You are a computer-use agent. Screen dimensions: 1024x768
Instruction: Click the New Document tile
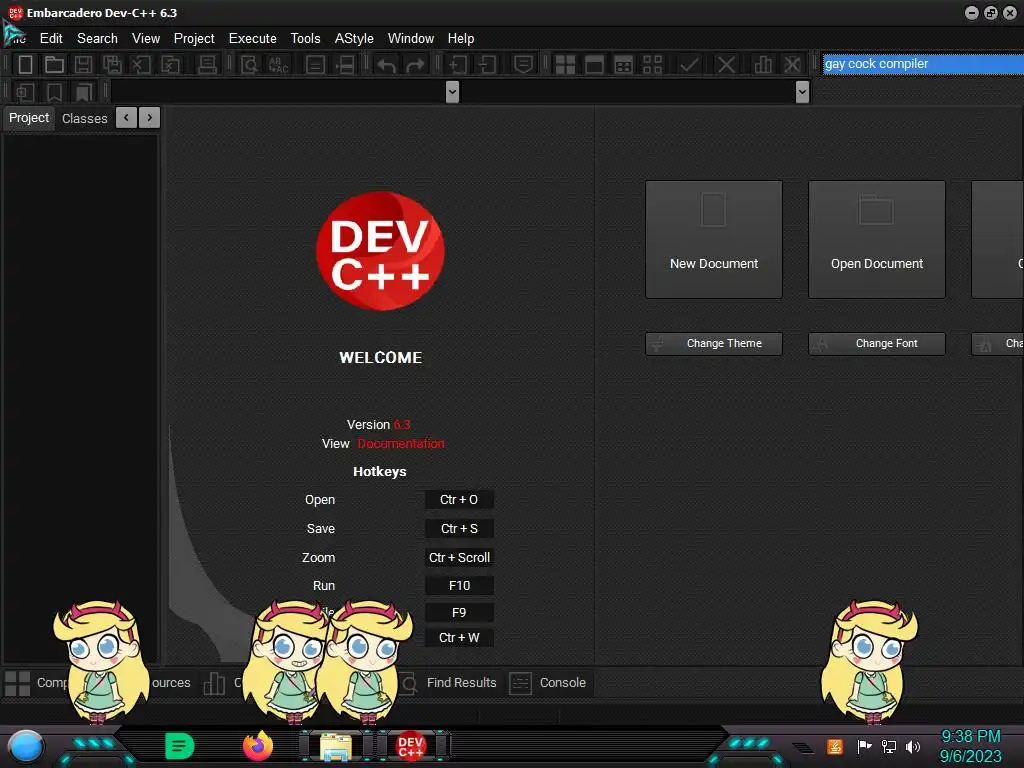pos(714,240)
